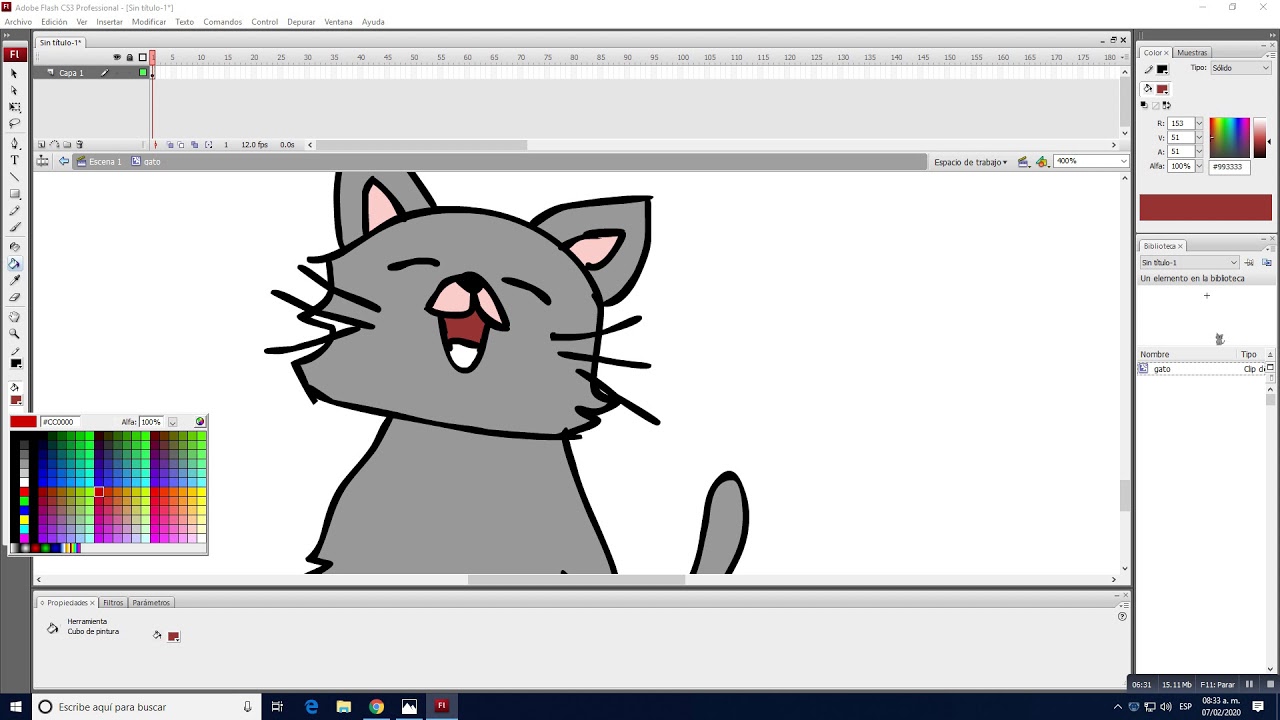This screenshot has height=720, width=1280.
Task: Select the white arrow Subselection tool
Action: pyautogui.click(x=14, y=90)
